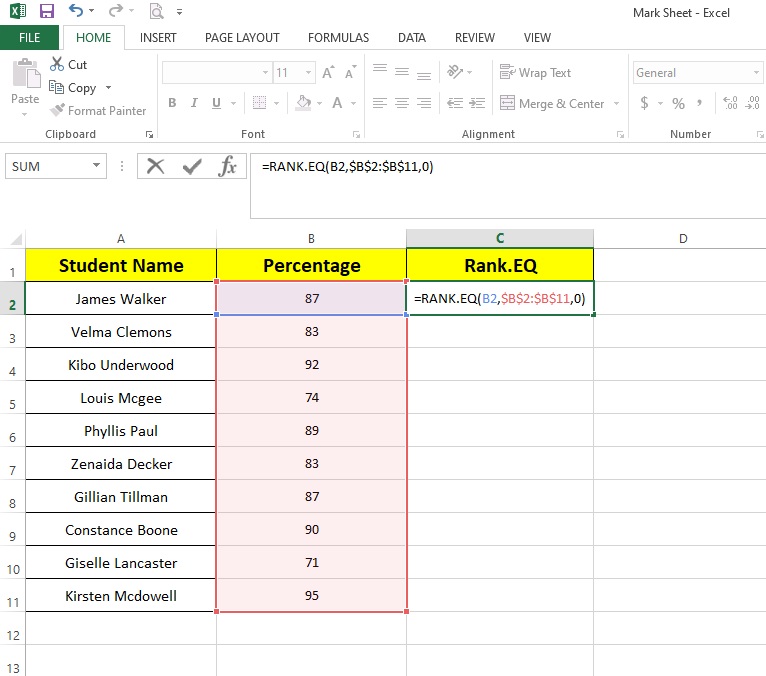Click Center alignment icon

(402, 103)
